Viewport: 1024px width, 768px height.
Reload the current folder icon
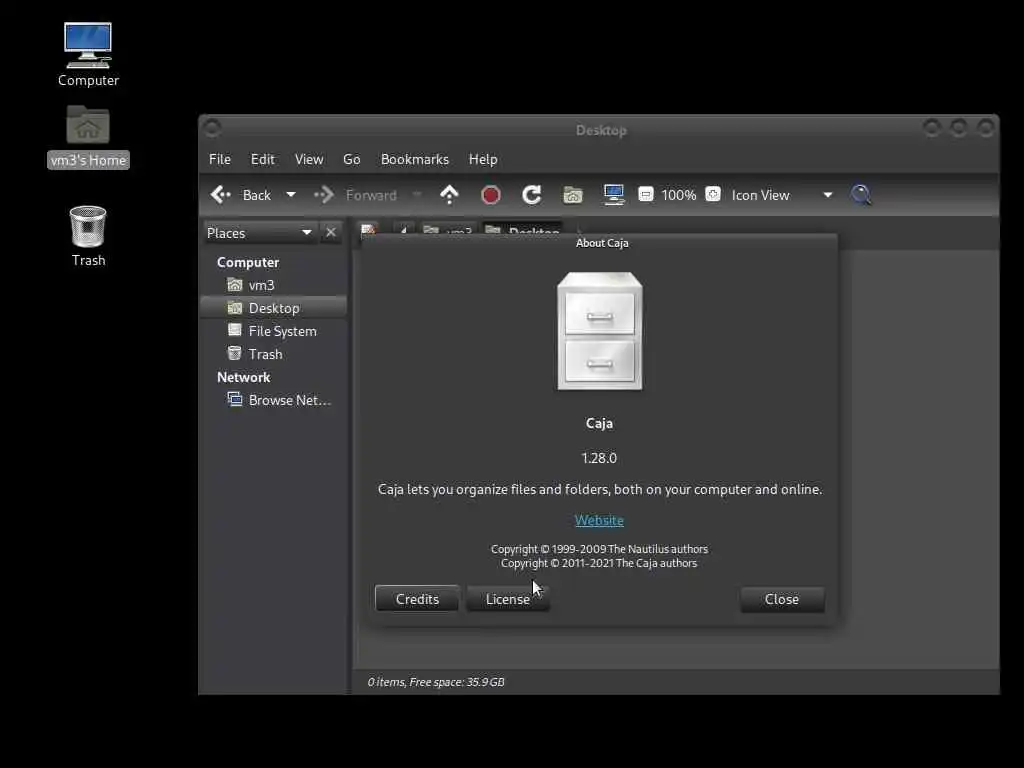(532, 195)
